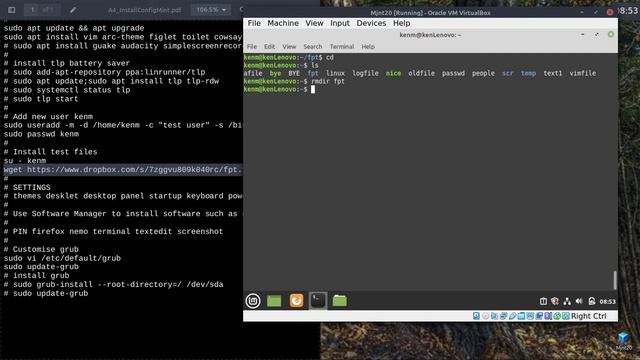Click the terminal scrollbar thumb
The height and width of the screenshot is (360, 640).
coord(615,280)
